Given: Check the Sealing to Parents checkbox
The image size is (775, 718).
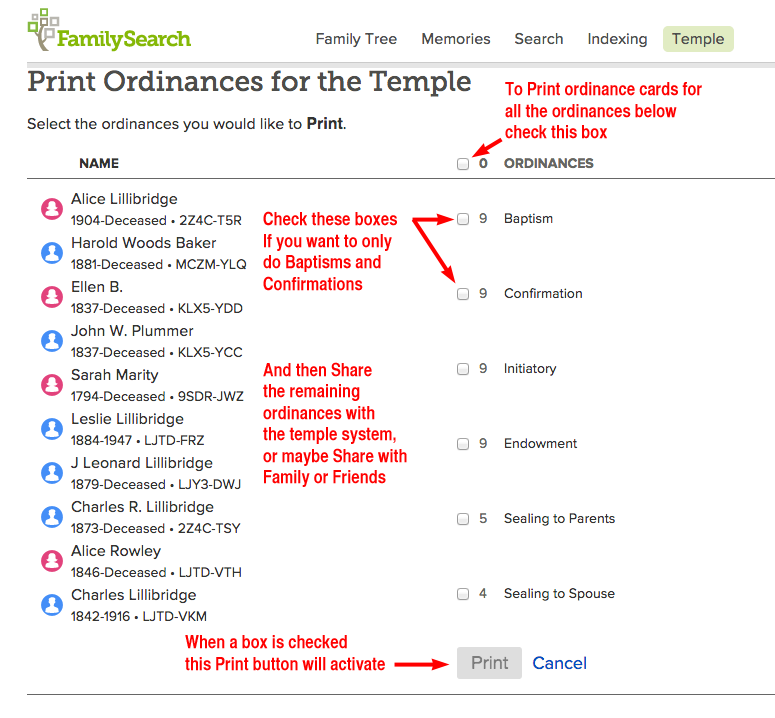Looking at the screenshot, I should click(x=463, y=519).
